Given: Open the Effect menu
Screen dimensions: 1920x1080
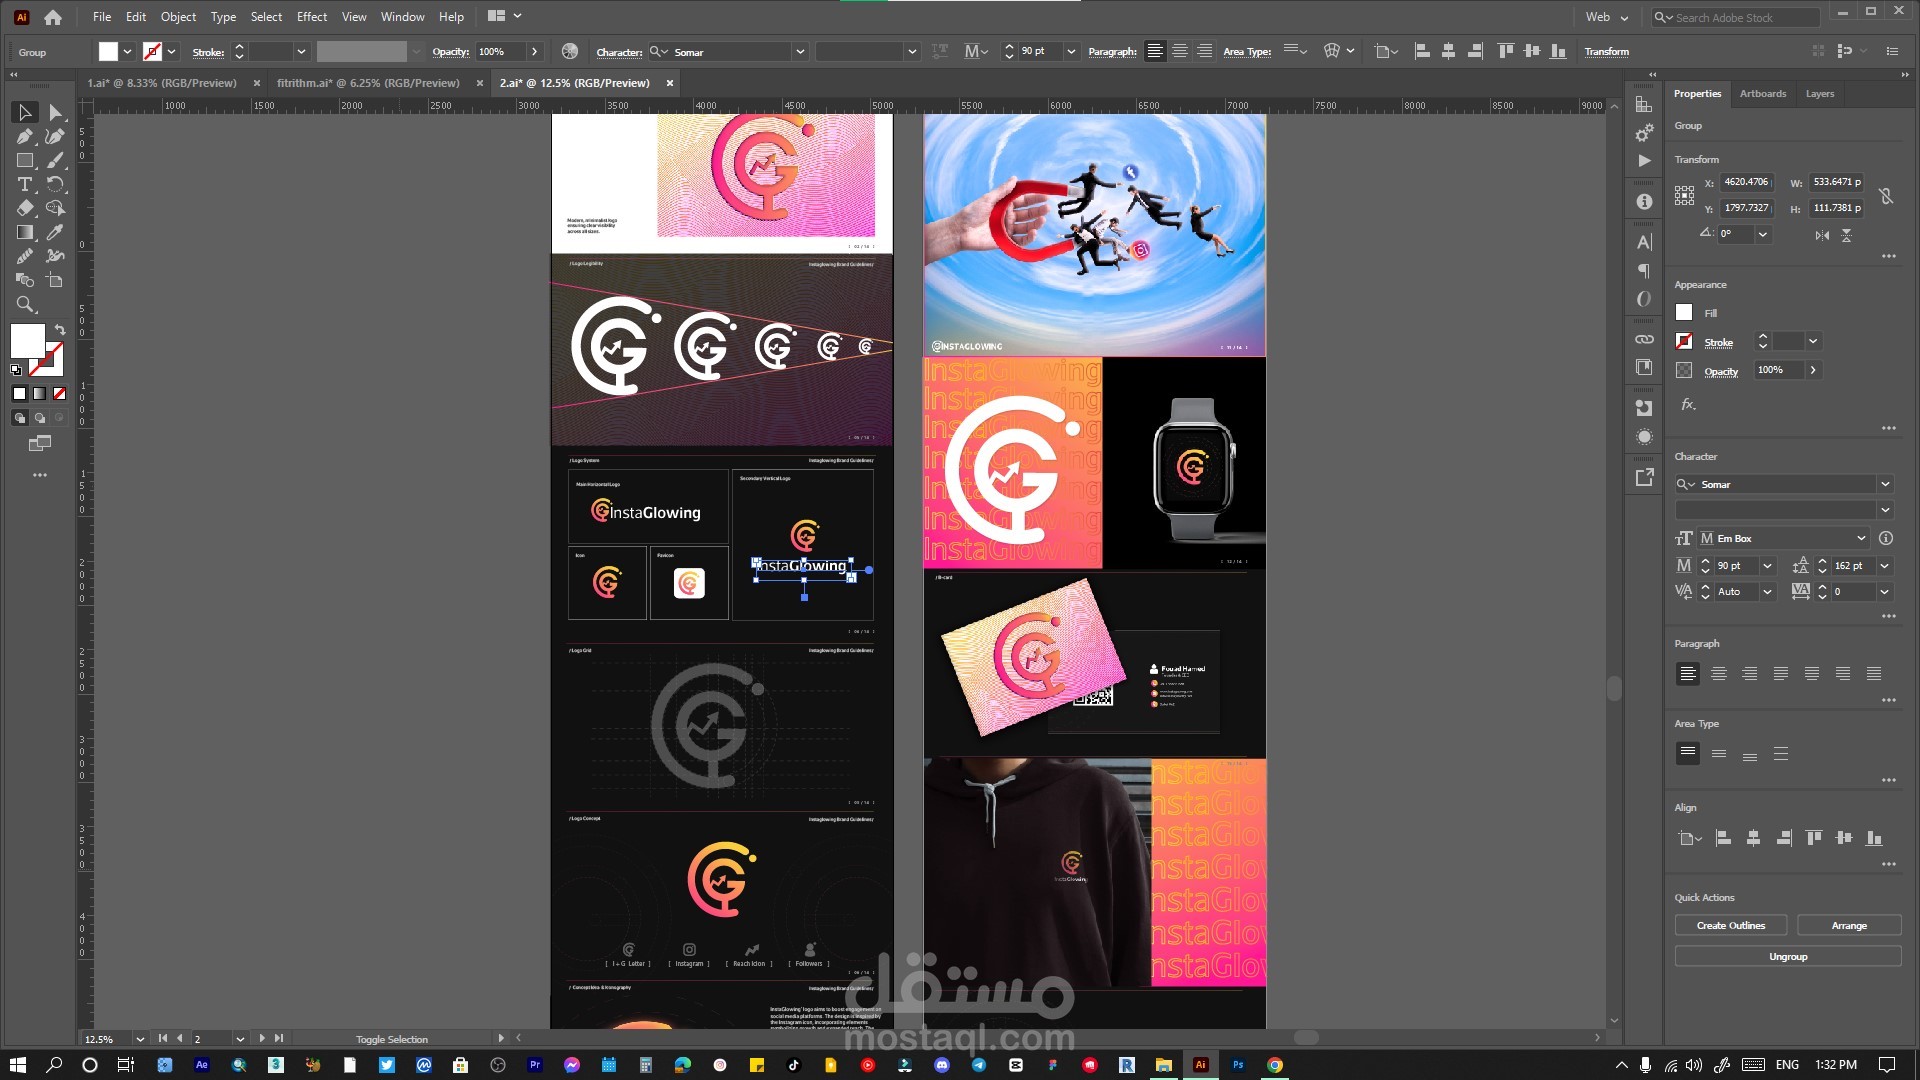Looking at the screenshot, I should [x=311, y=17].
